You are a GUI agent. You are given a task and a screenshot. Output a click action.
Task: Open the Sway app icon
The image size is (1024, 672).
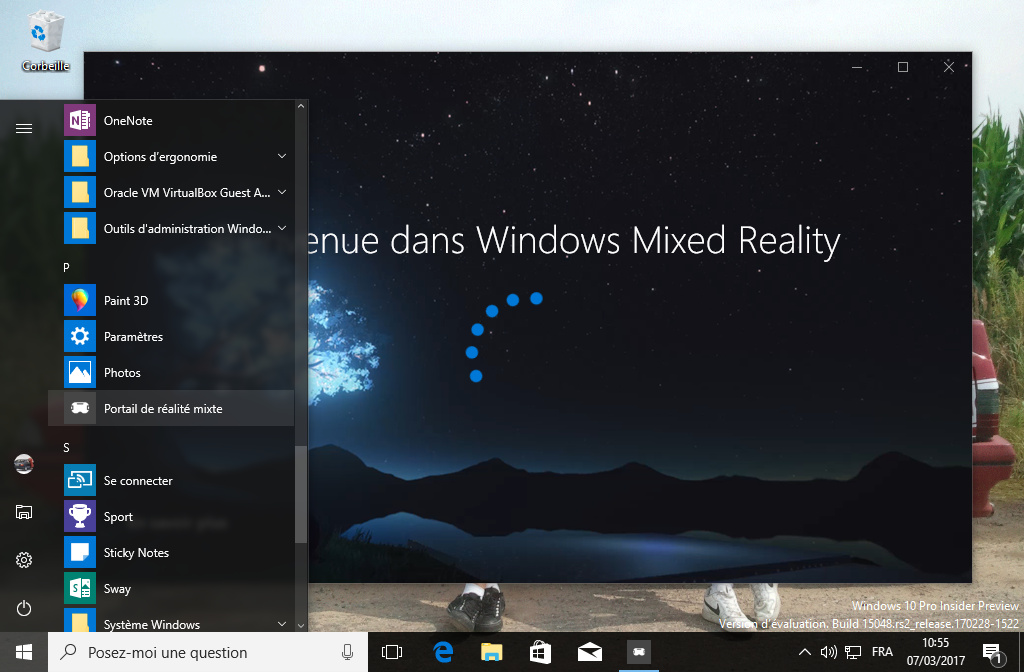(x=80, y=588)
